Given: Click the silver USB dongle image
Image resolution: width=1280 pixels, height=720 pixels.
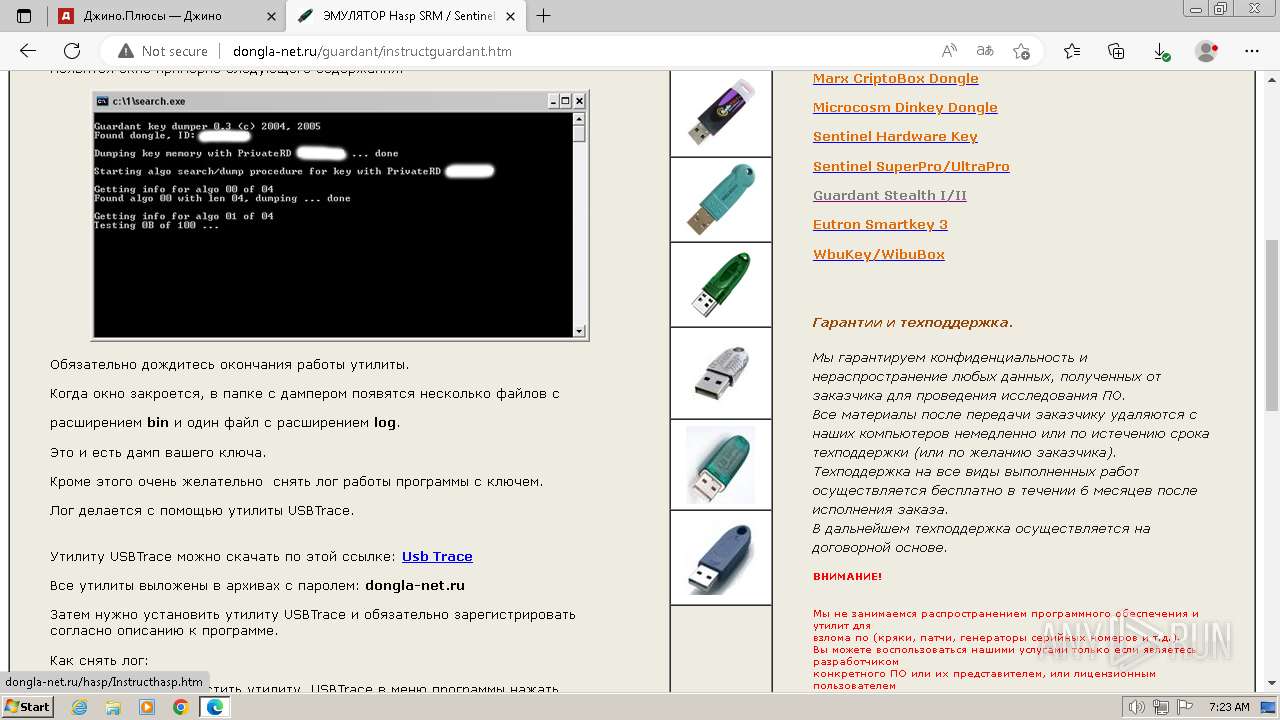Looking at the screenshot, I should coord(721,373).
